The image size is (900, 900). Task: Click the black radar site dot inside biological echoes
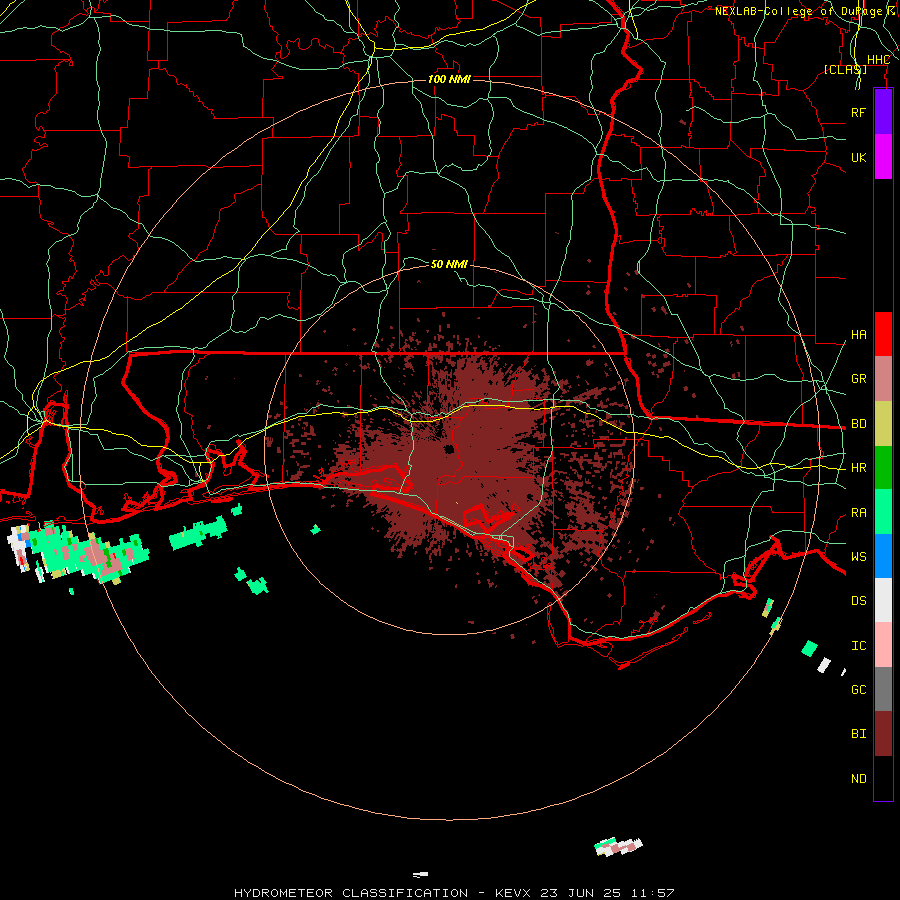(x=449, y=449)
